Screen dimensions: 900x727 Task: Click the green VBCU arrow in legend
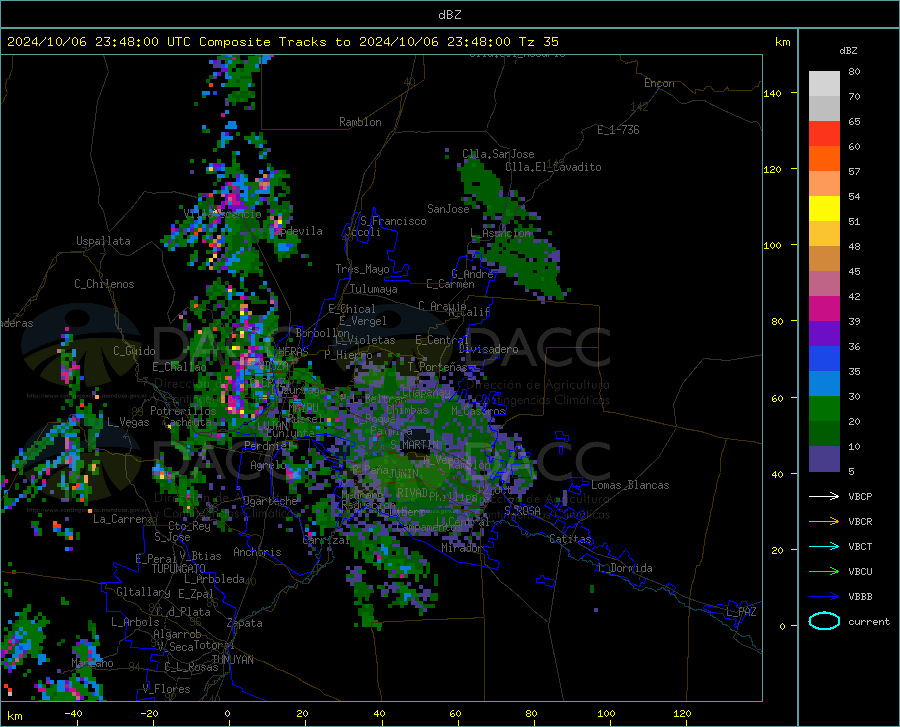pyautogui.click(x=824, y=572)
